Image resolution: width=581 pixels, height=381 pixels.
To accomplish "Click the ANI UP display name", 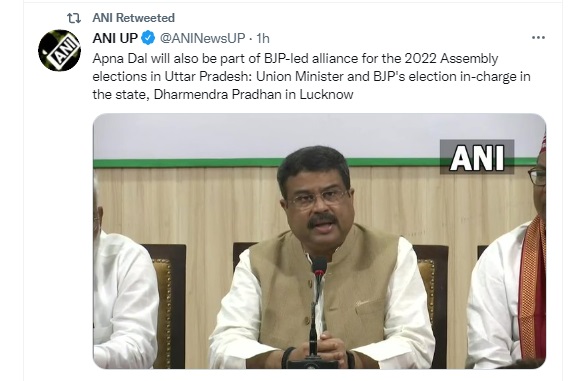I will click(115, 38).
